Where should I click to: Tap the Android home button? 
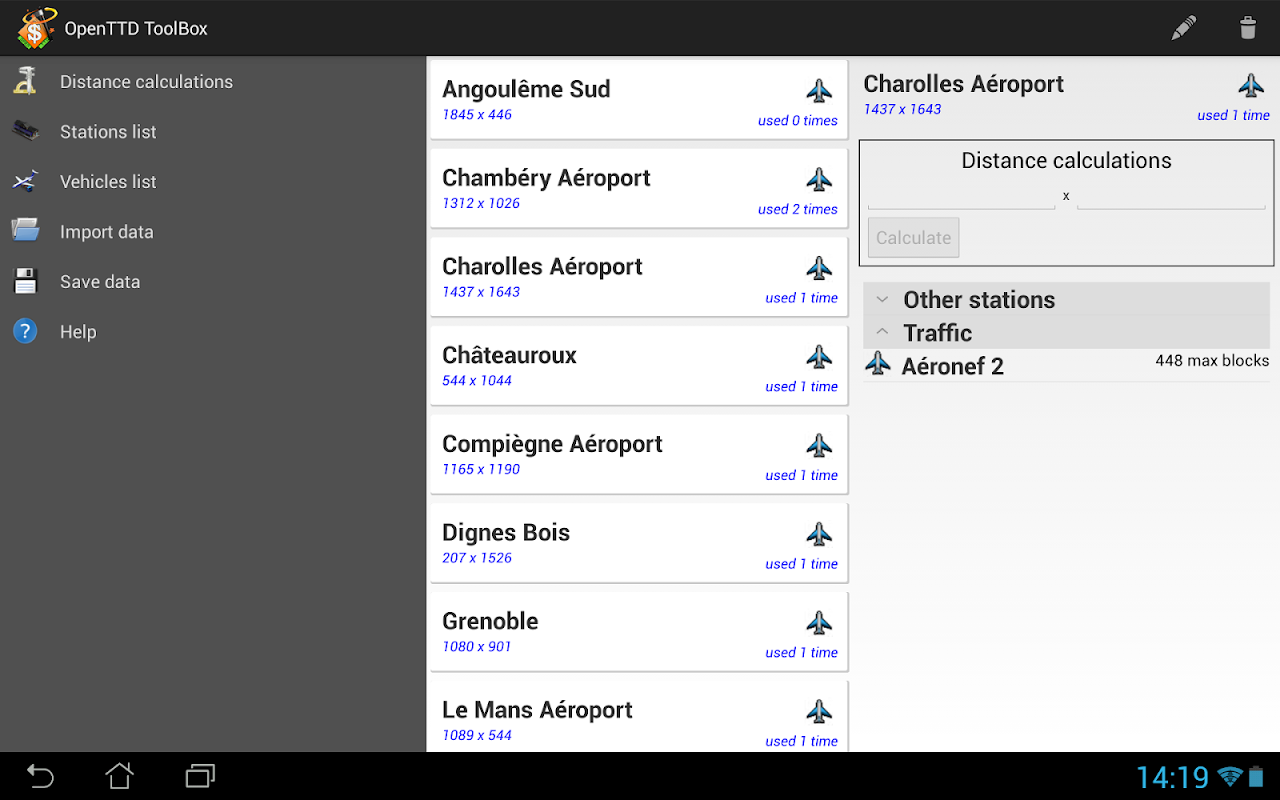click(x=120, y=776)
